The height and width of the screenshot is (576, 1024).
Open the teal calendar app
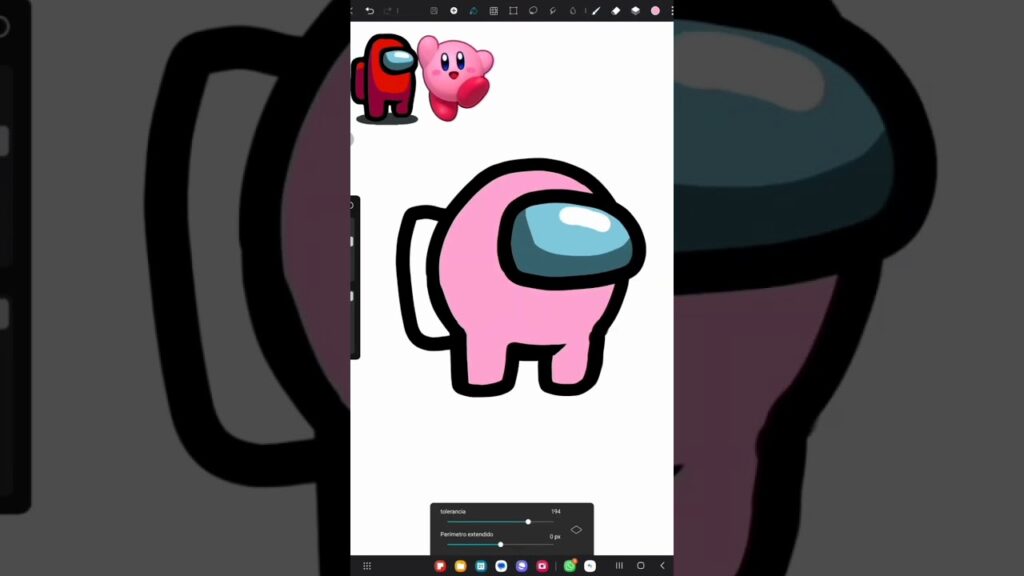point(481,566)
